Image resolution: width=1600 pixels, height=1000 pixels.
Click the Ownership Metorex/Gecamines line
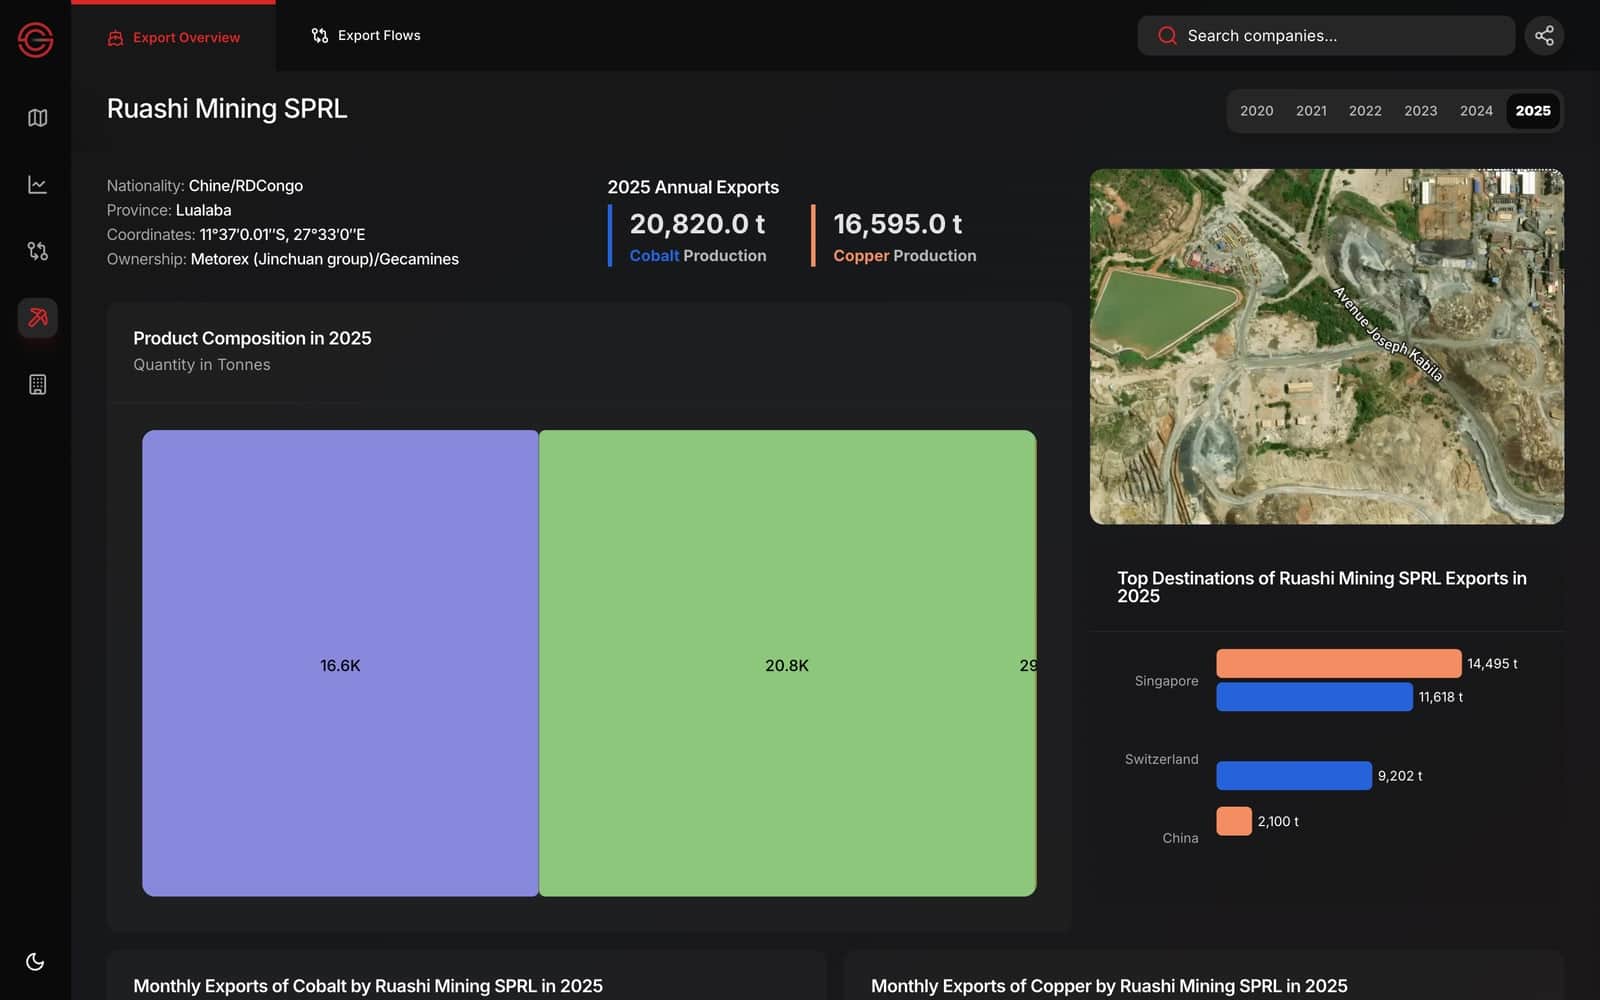pos(283,259)
